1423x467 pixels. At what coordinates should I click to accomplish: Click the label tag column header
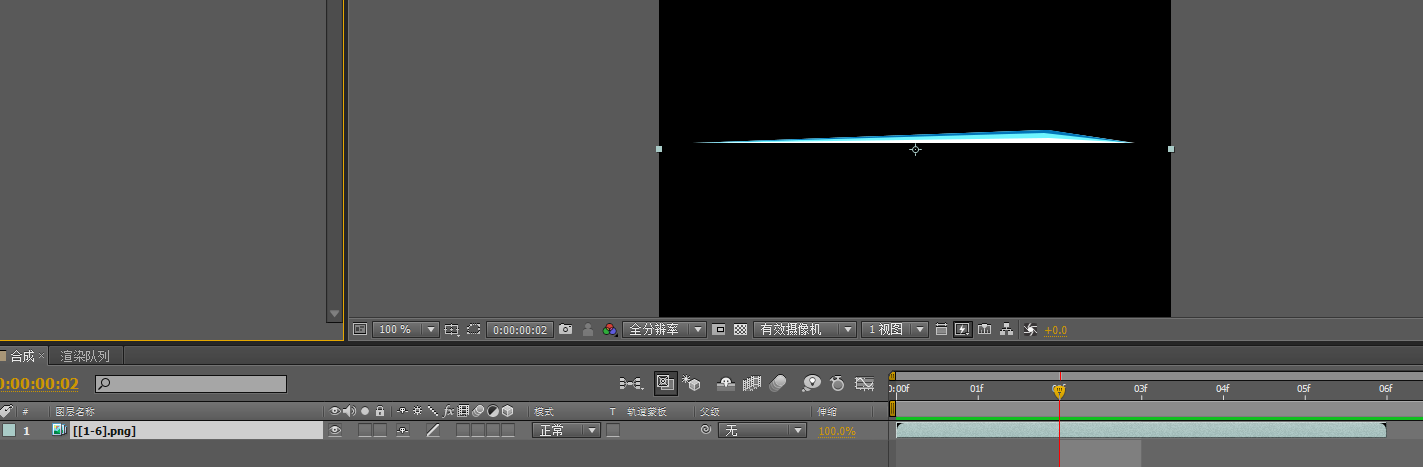tap(6, 411)
